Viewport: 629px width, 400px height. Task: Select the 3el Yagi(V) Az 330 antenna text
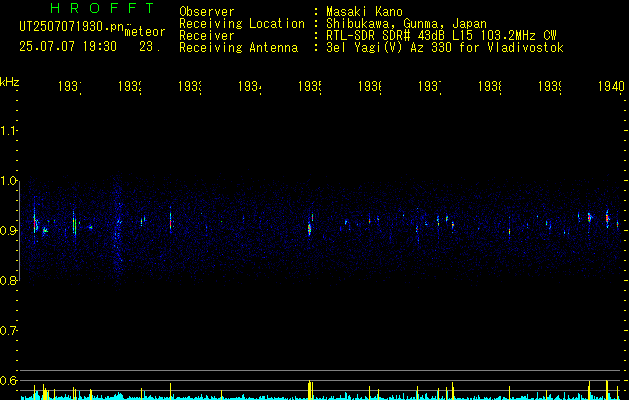(445, 48)
